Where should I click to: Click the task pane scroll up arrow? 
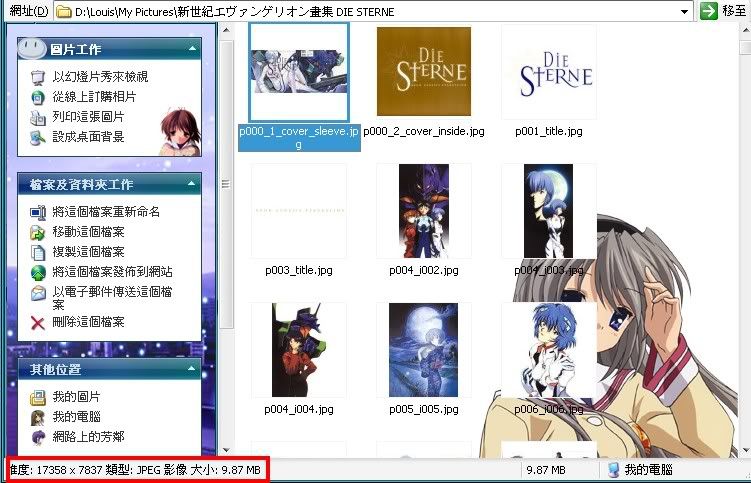click(226, 30)
